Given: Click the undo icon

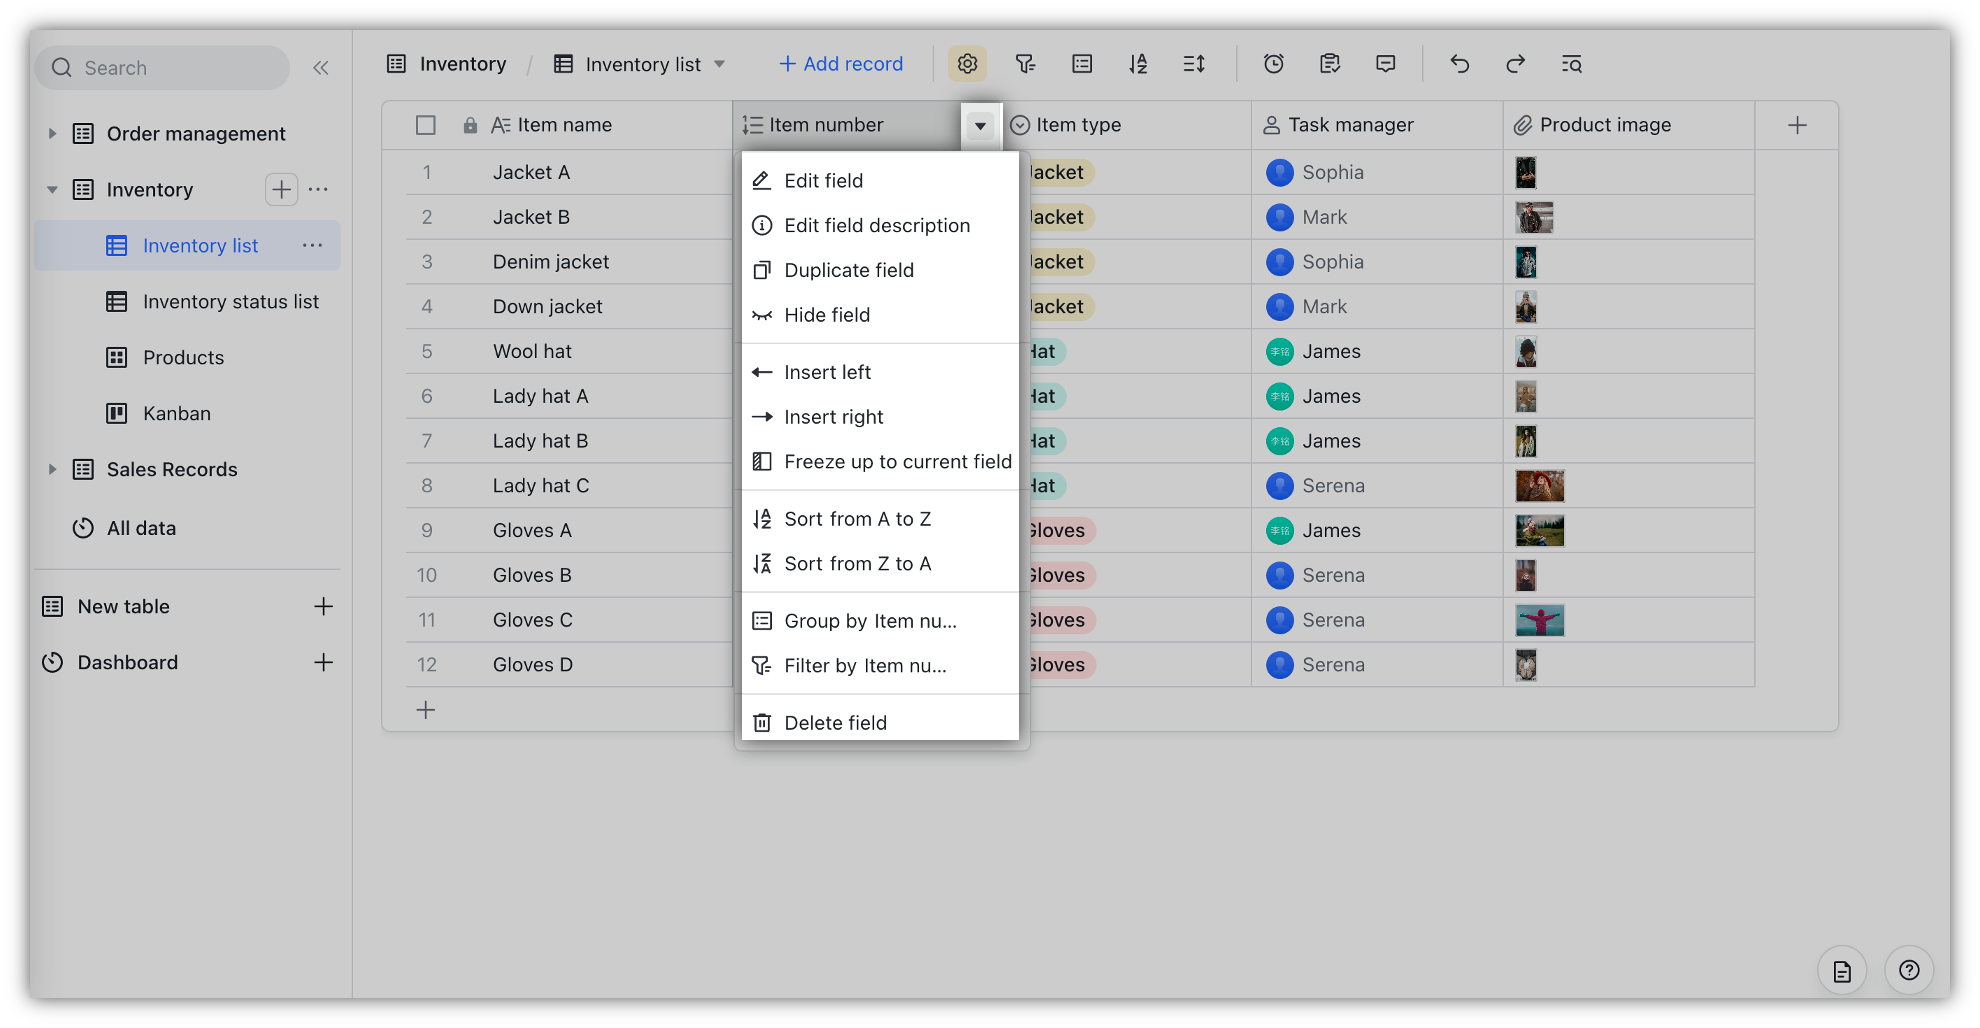Looking at the screenshot, I should tap(1459, 63).
